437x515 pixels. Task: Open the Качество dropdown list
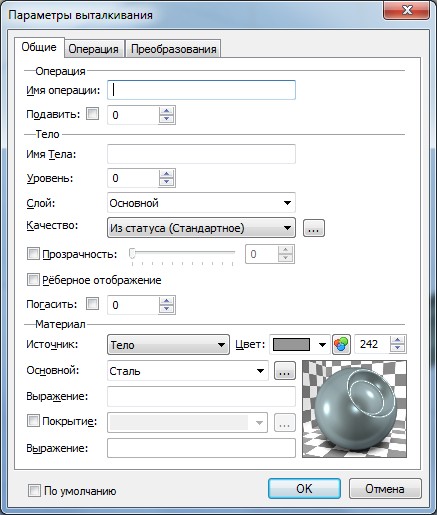[x=201, y=228]
